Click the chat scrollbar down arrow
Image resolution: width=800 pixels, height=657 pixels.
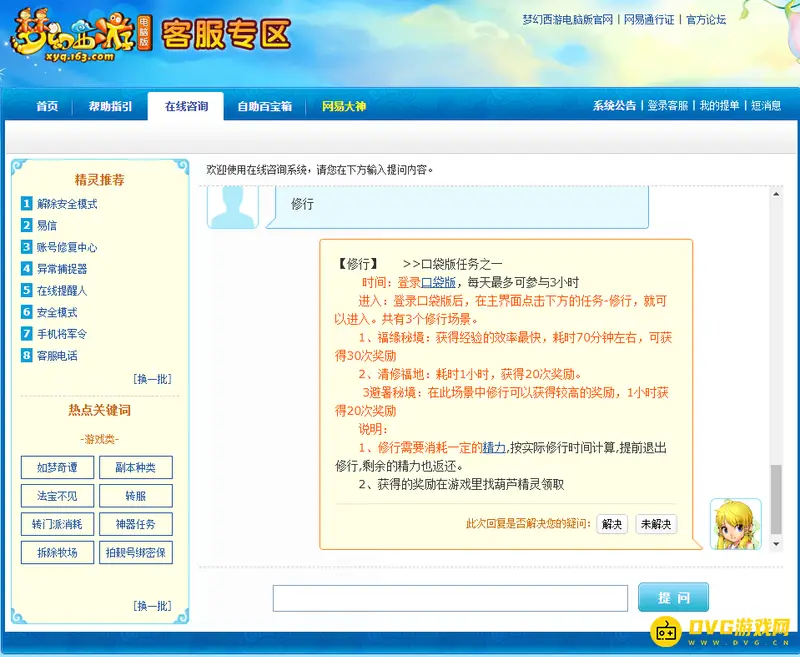coord(776,544)
